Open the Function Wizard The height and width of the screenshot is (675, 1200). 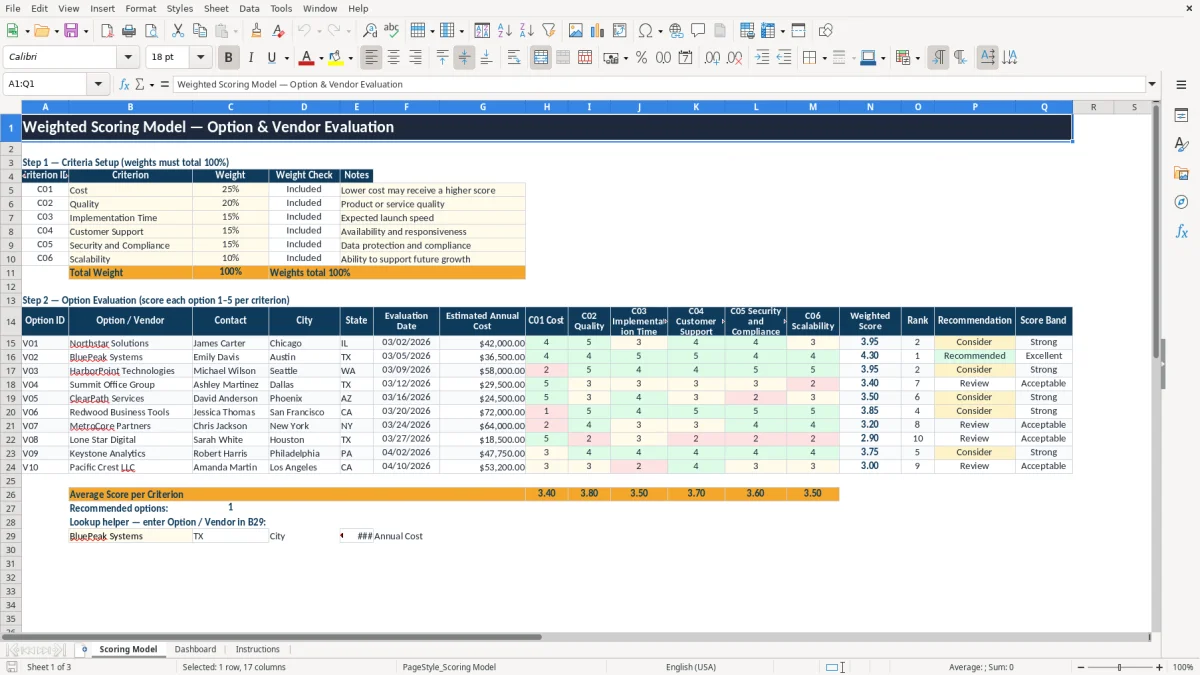coord(125,85)
